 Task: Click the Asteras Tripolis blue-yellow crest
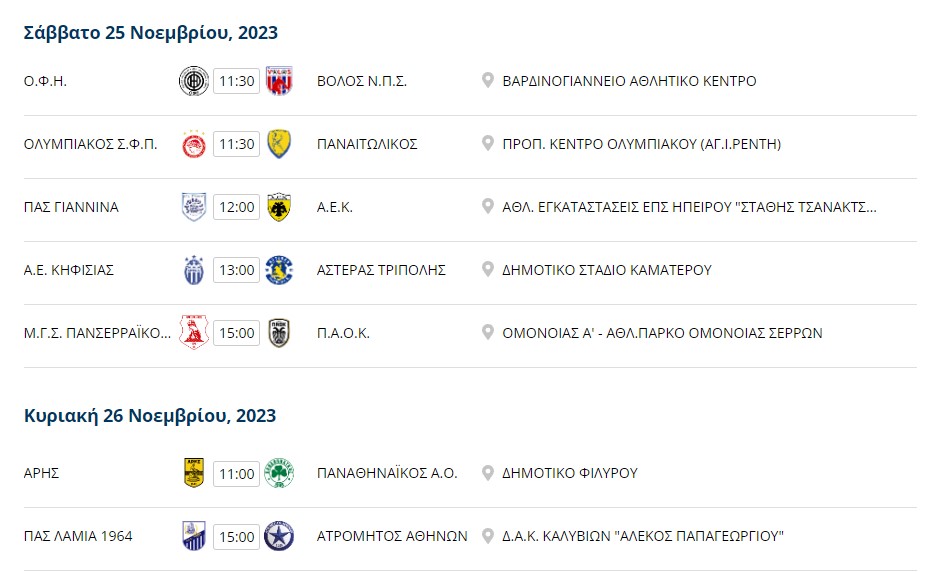click(279, 270)
